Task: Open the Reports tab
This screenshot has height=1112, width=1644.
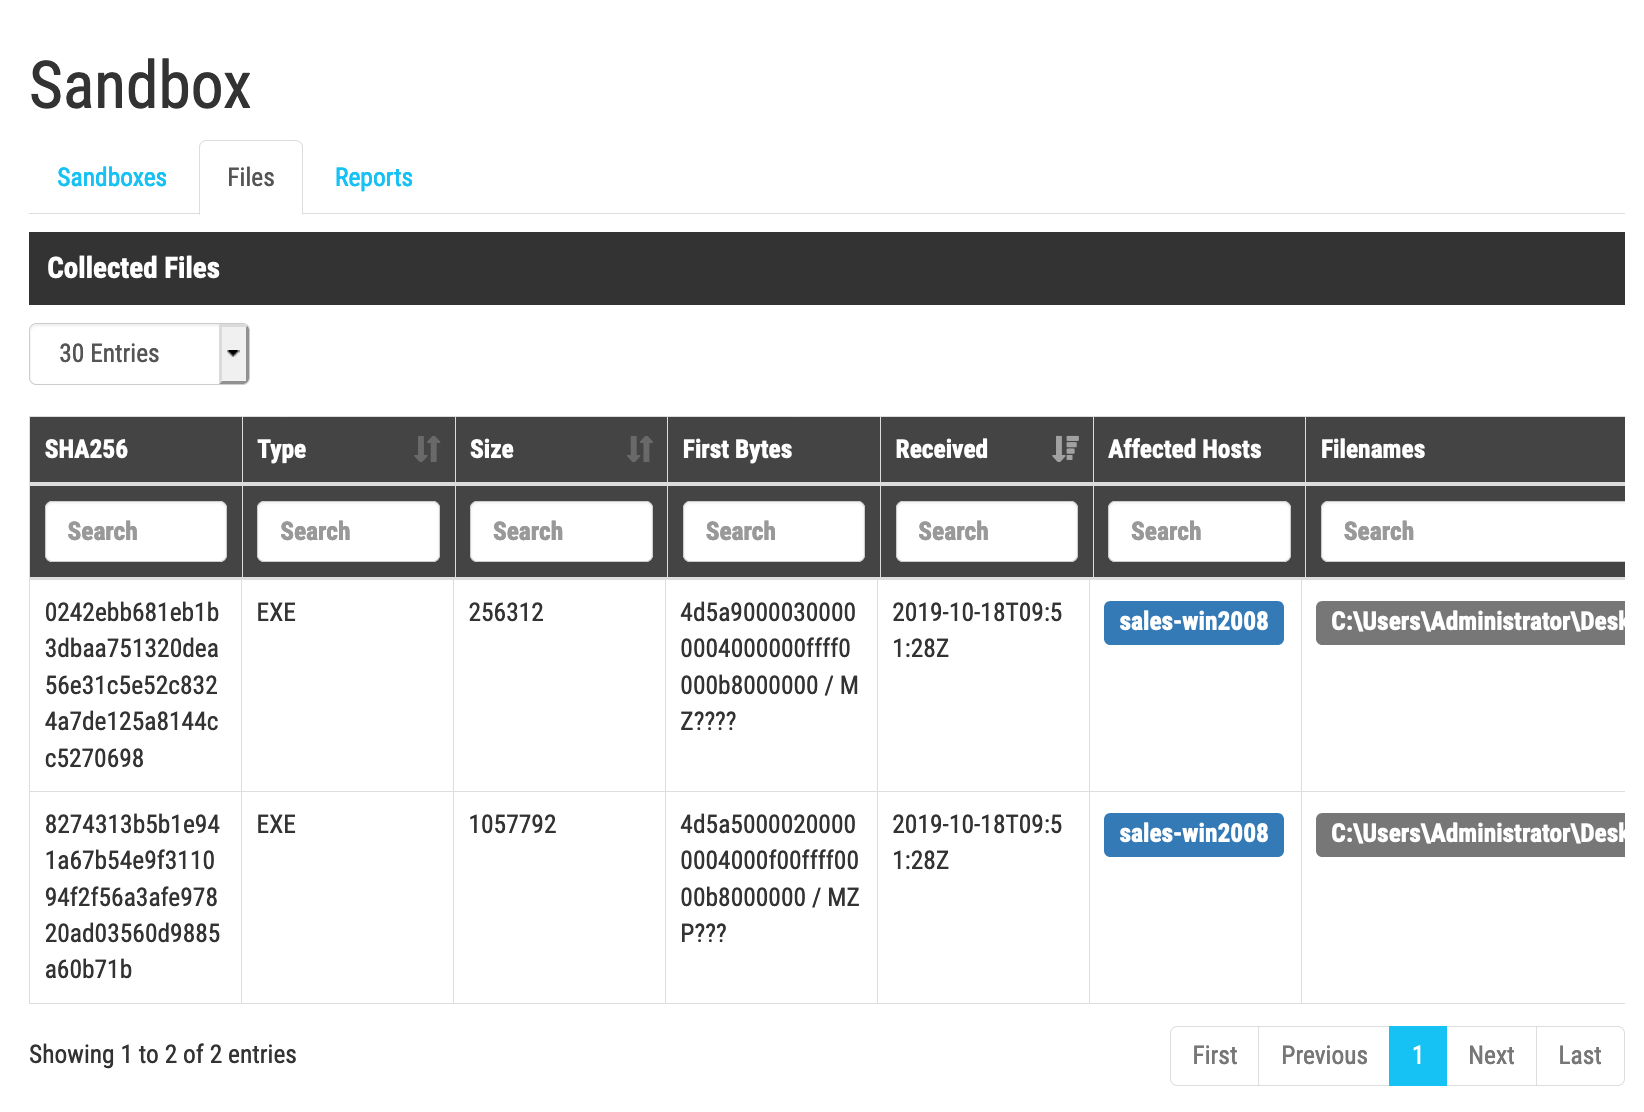Action: click(373, 178)
